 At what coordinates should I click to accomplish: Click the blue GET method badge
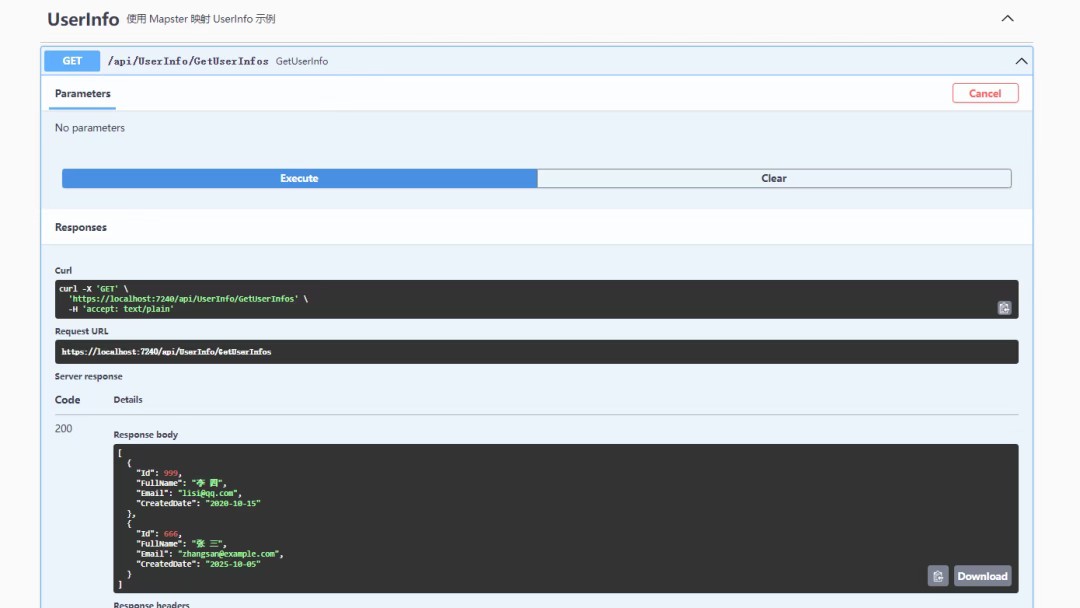point(73,61)
